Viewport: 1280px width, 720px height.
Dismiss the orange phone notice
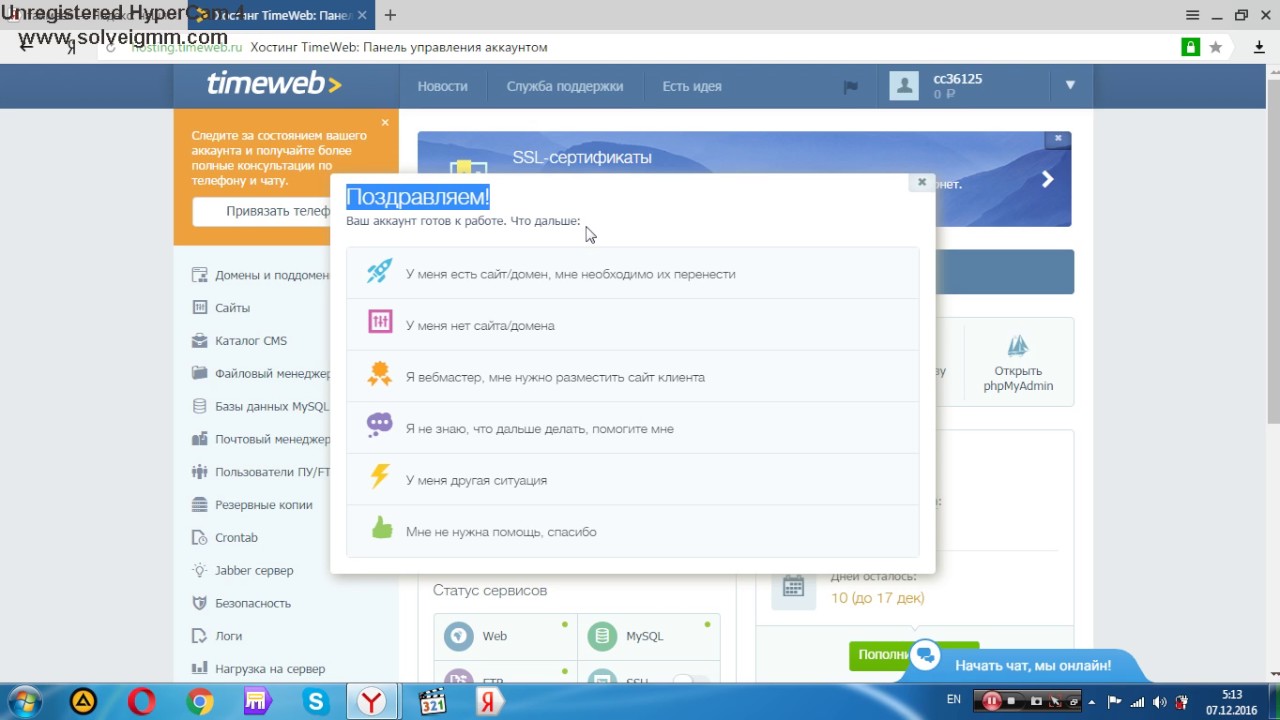[385, 122]
